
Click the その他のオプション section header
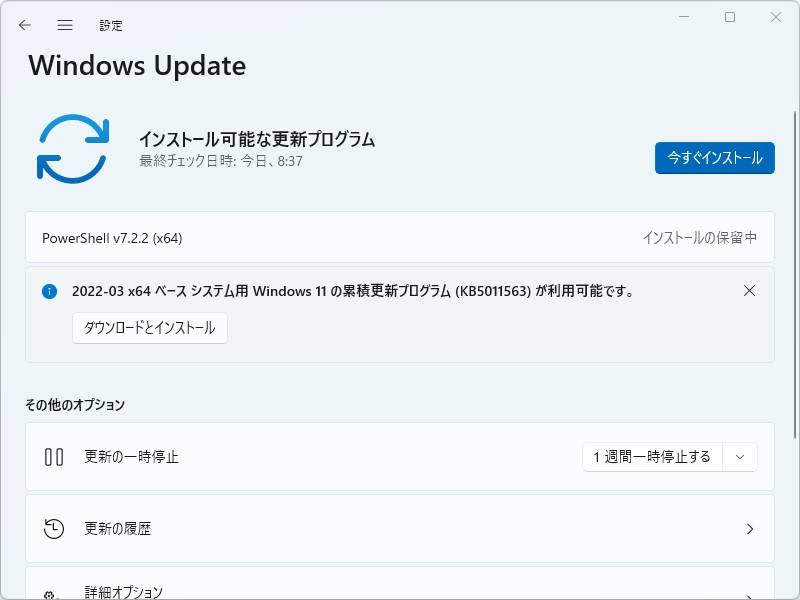click(74, 405)
